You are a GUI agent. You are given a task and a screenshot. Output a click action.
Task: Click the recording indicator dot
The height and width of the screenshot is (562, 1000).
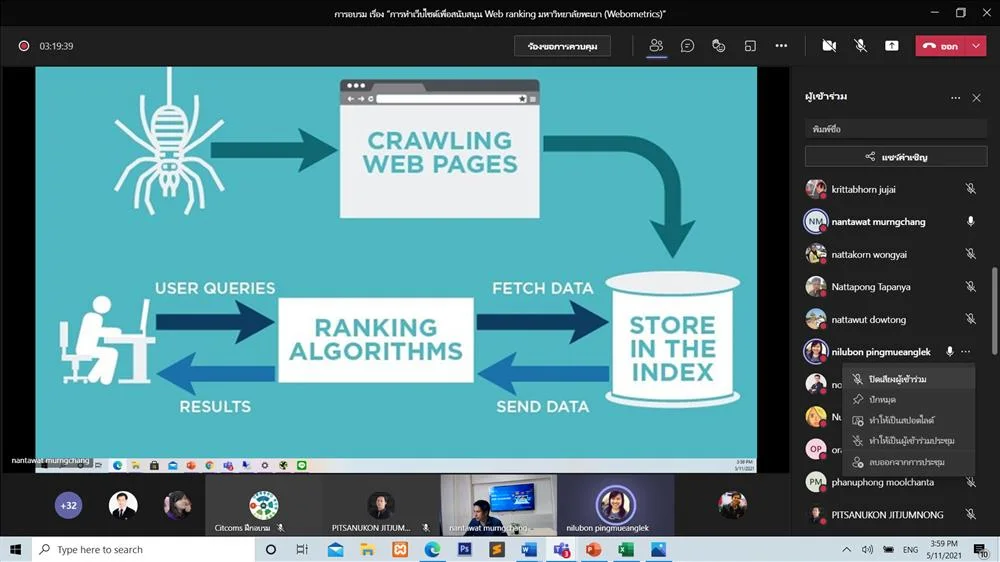tap(24, 46)
